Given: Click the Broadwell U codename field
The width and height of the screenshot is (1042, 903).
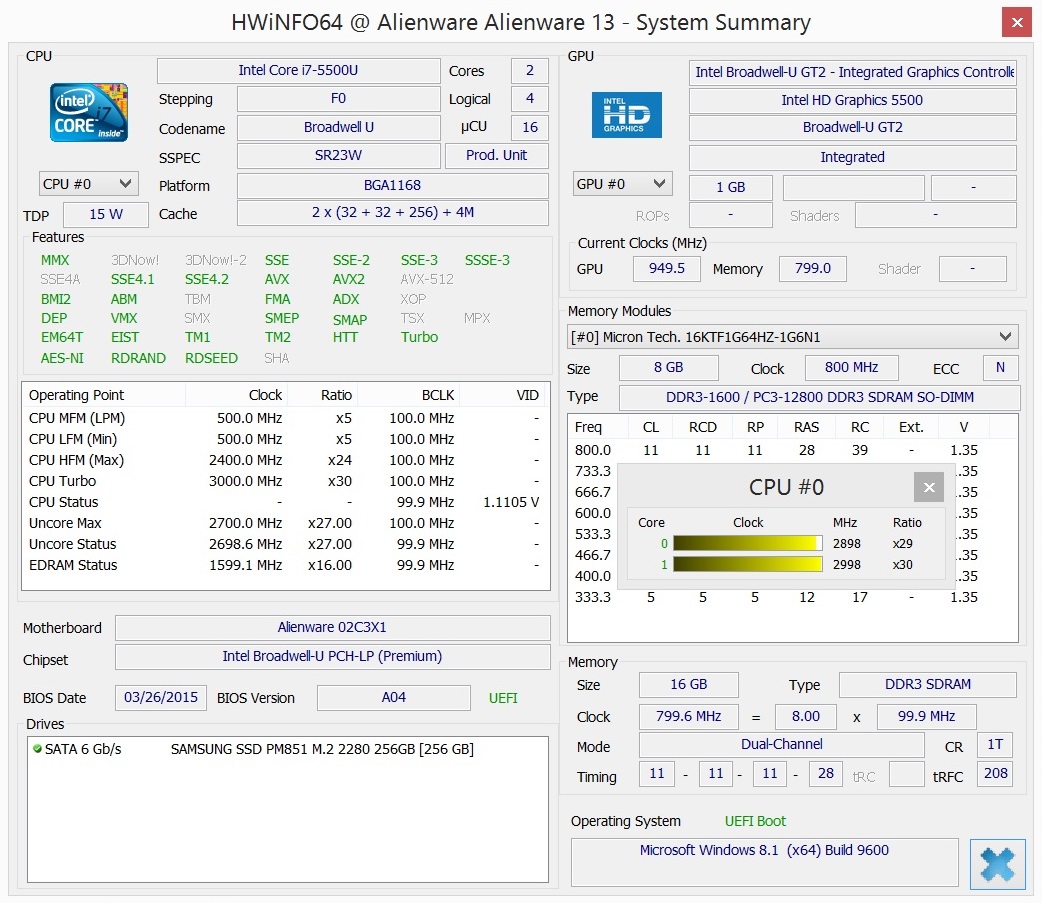Looking at the screenshot, I should 338,128.
